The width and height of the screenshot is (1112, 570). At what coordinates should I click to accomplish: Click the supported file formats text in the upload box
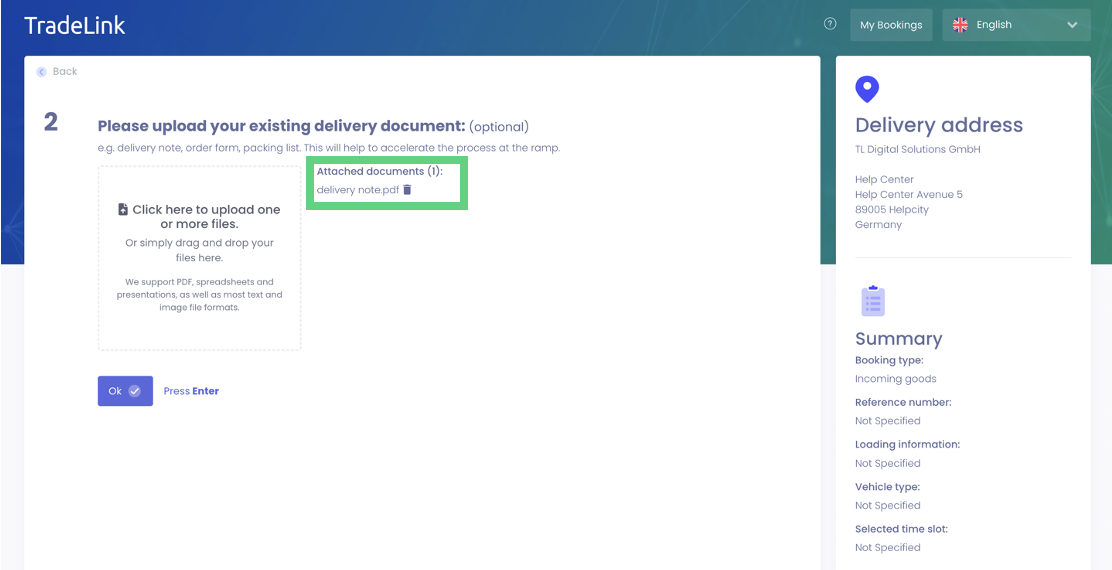click(199, 295)
